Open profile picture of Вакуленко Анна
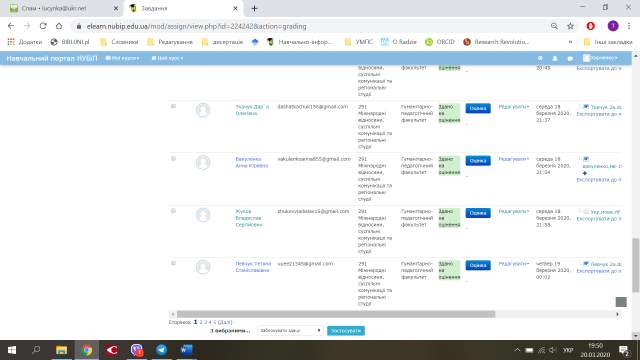Image resolution: width=640 pixels, height=360 pixels. (x=203, y=162)
